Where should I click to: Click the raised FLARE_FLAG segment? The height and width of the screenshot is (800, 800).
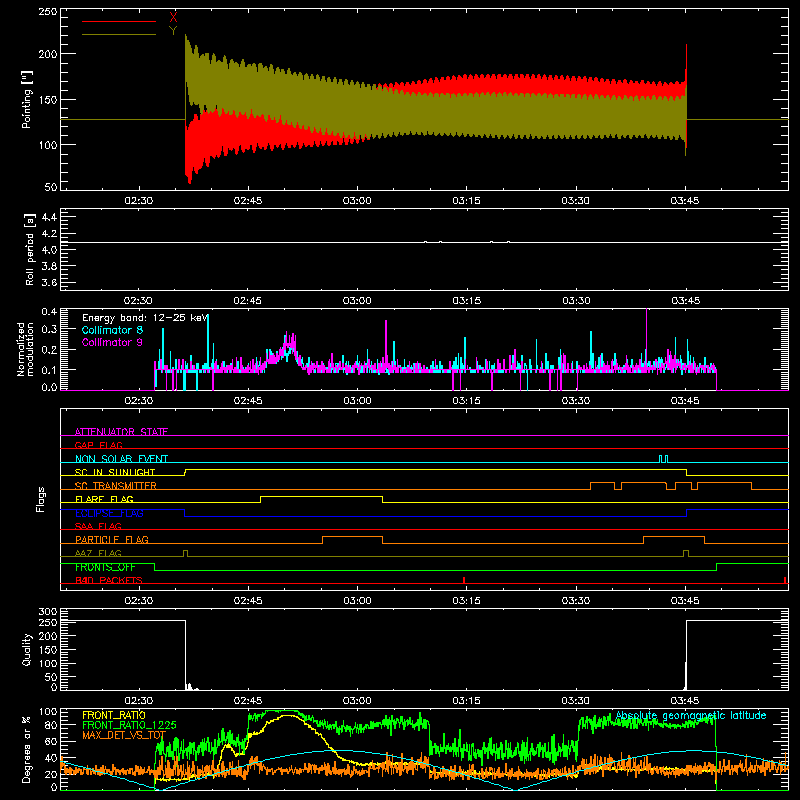coord(321,496)
